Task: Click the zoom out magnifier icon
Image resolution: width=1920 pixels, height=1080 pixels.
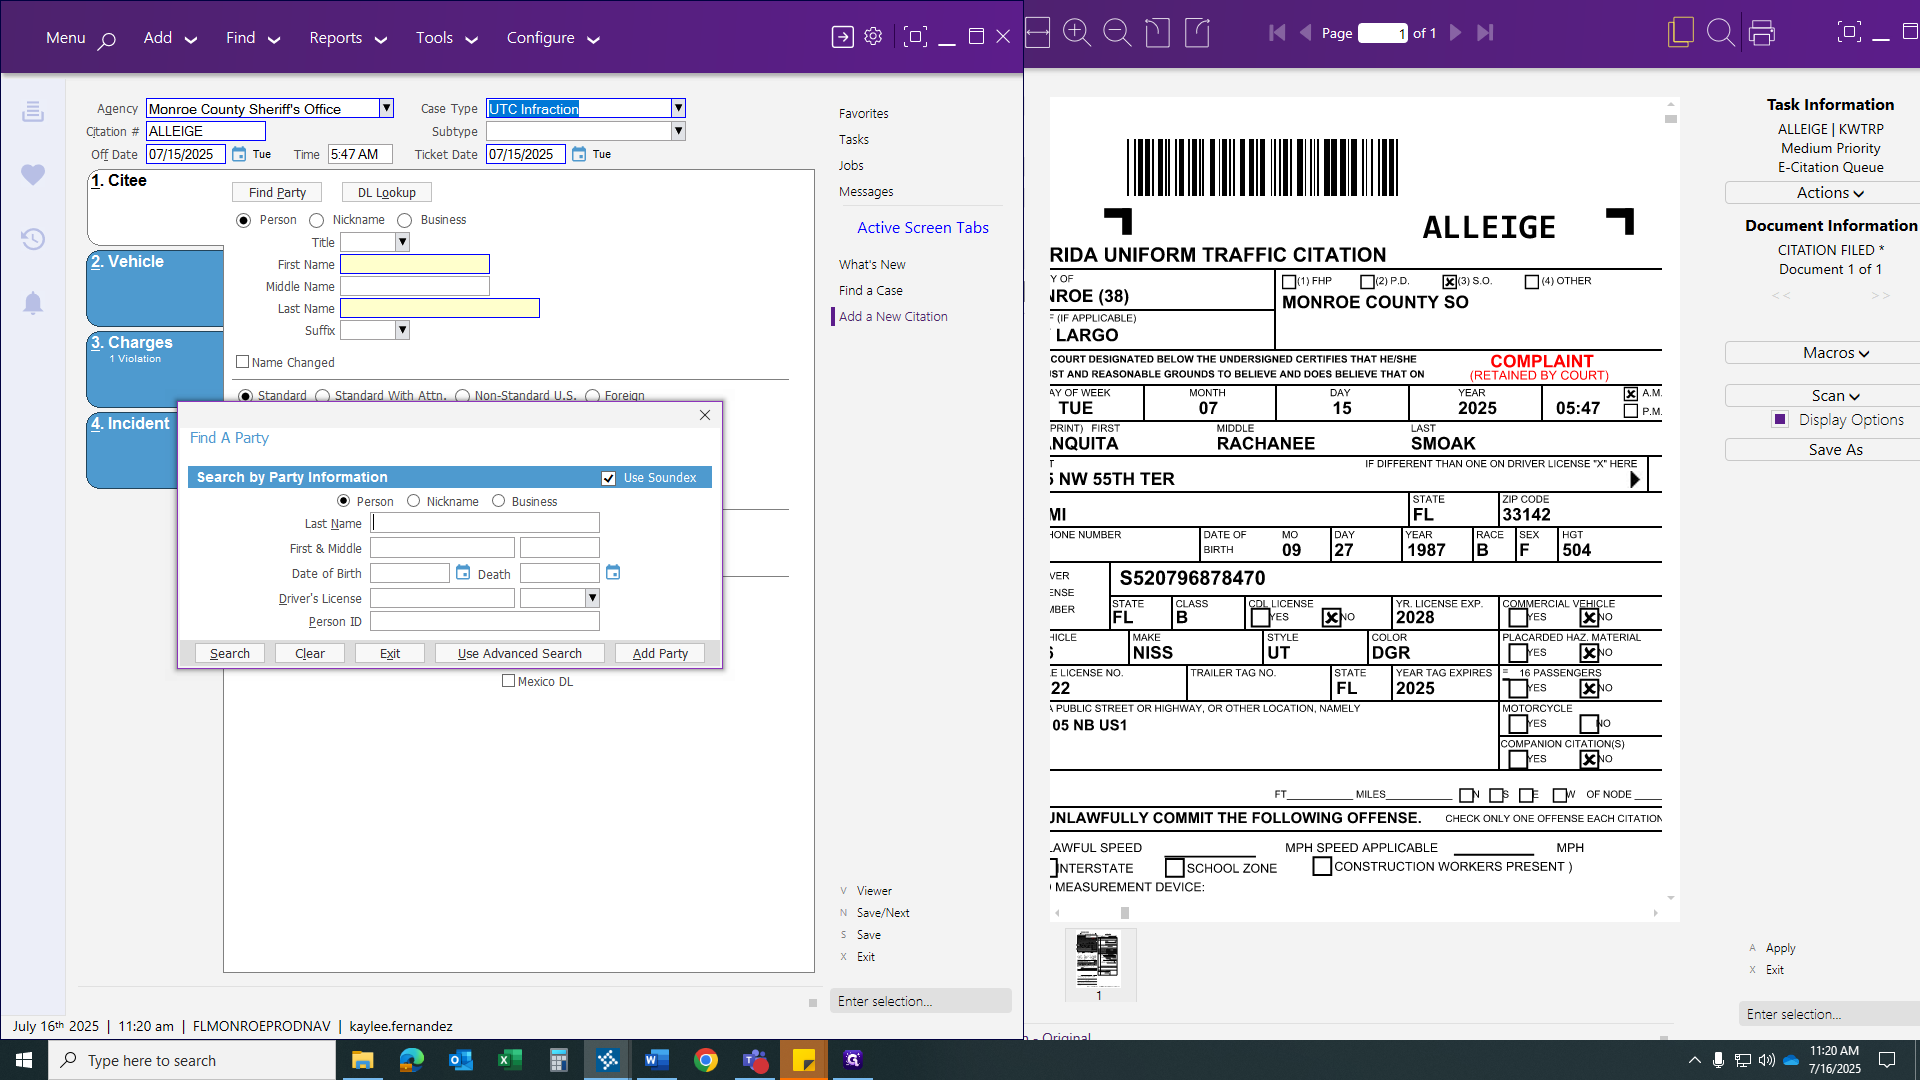Action: [1116, 33]
